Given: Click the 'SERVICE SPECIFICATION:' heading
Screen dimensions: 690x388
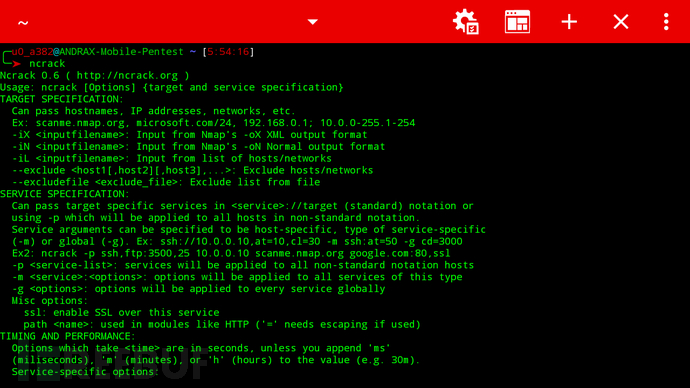Looking at the screenshot, I should click(65, 194).
